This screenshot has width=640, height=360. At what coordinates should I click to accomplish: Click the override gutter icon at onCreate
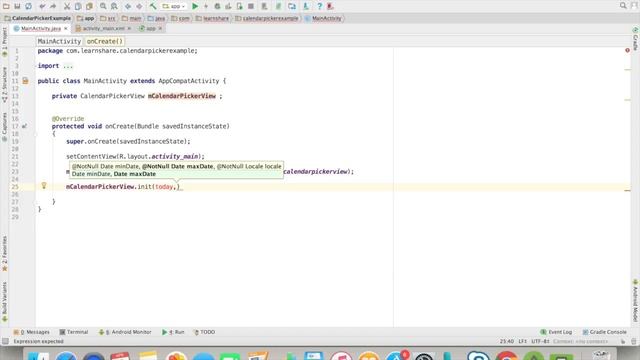coord(24,126)
